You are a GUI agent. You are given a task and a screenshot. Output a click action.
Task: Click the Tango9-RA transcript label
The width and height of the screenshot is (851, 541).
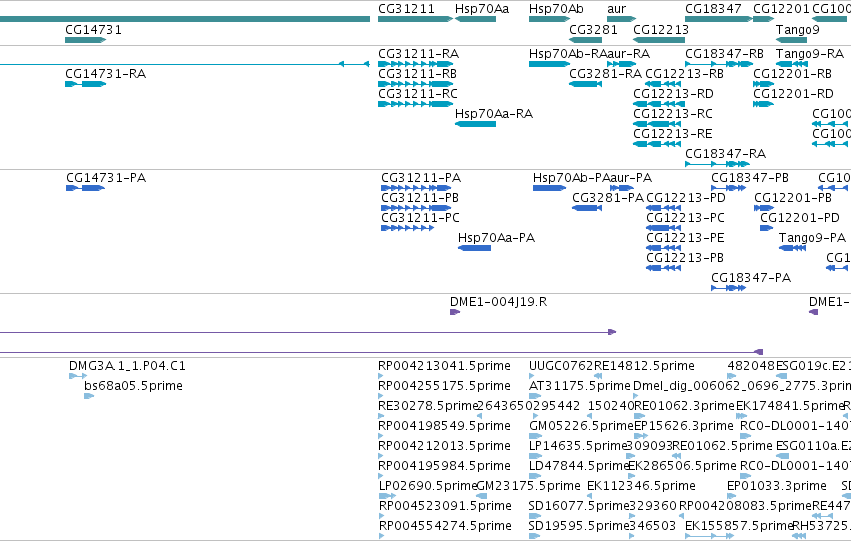click(810, 54)
